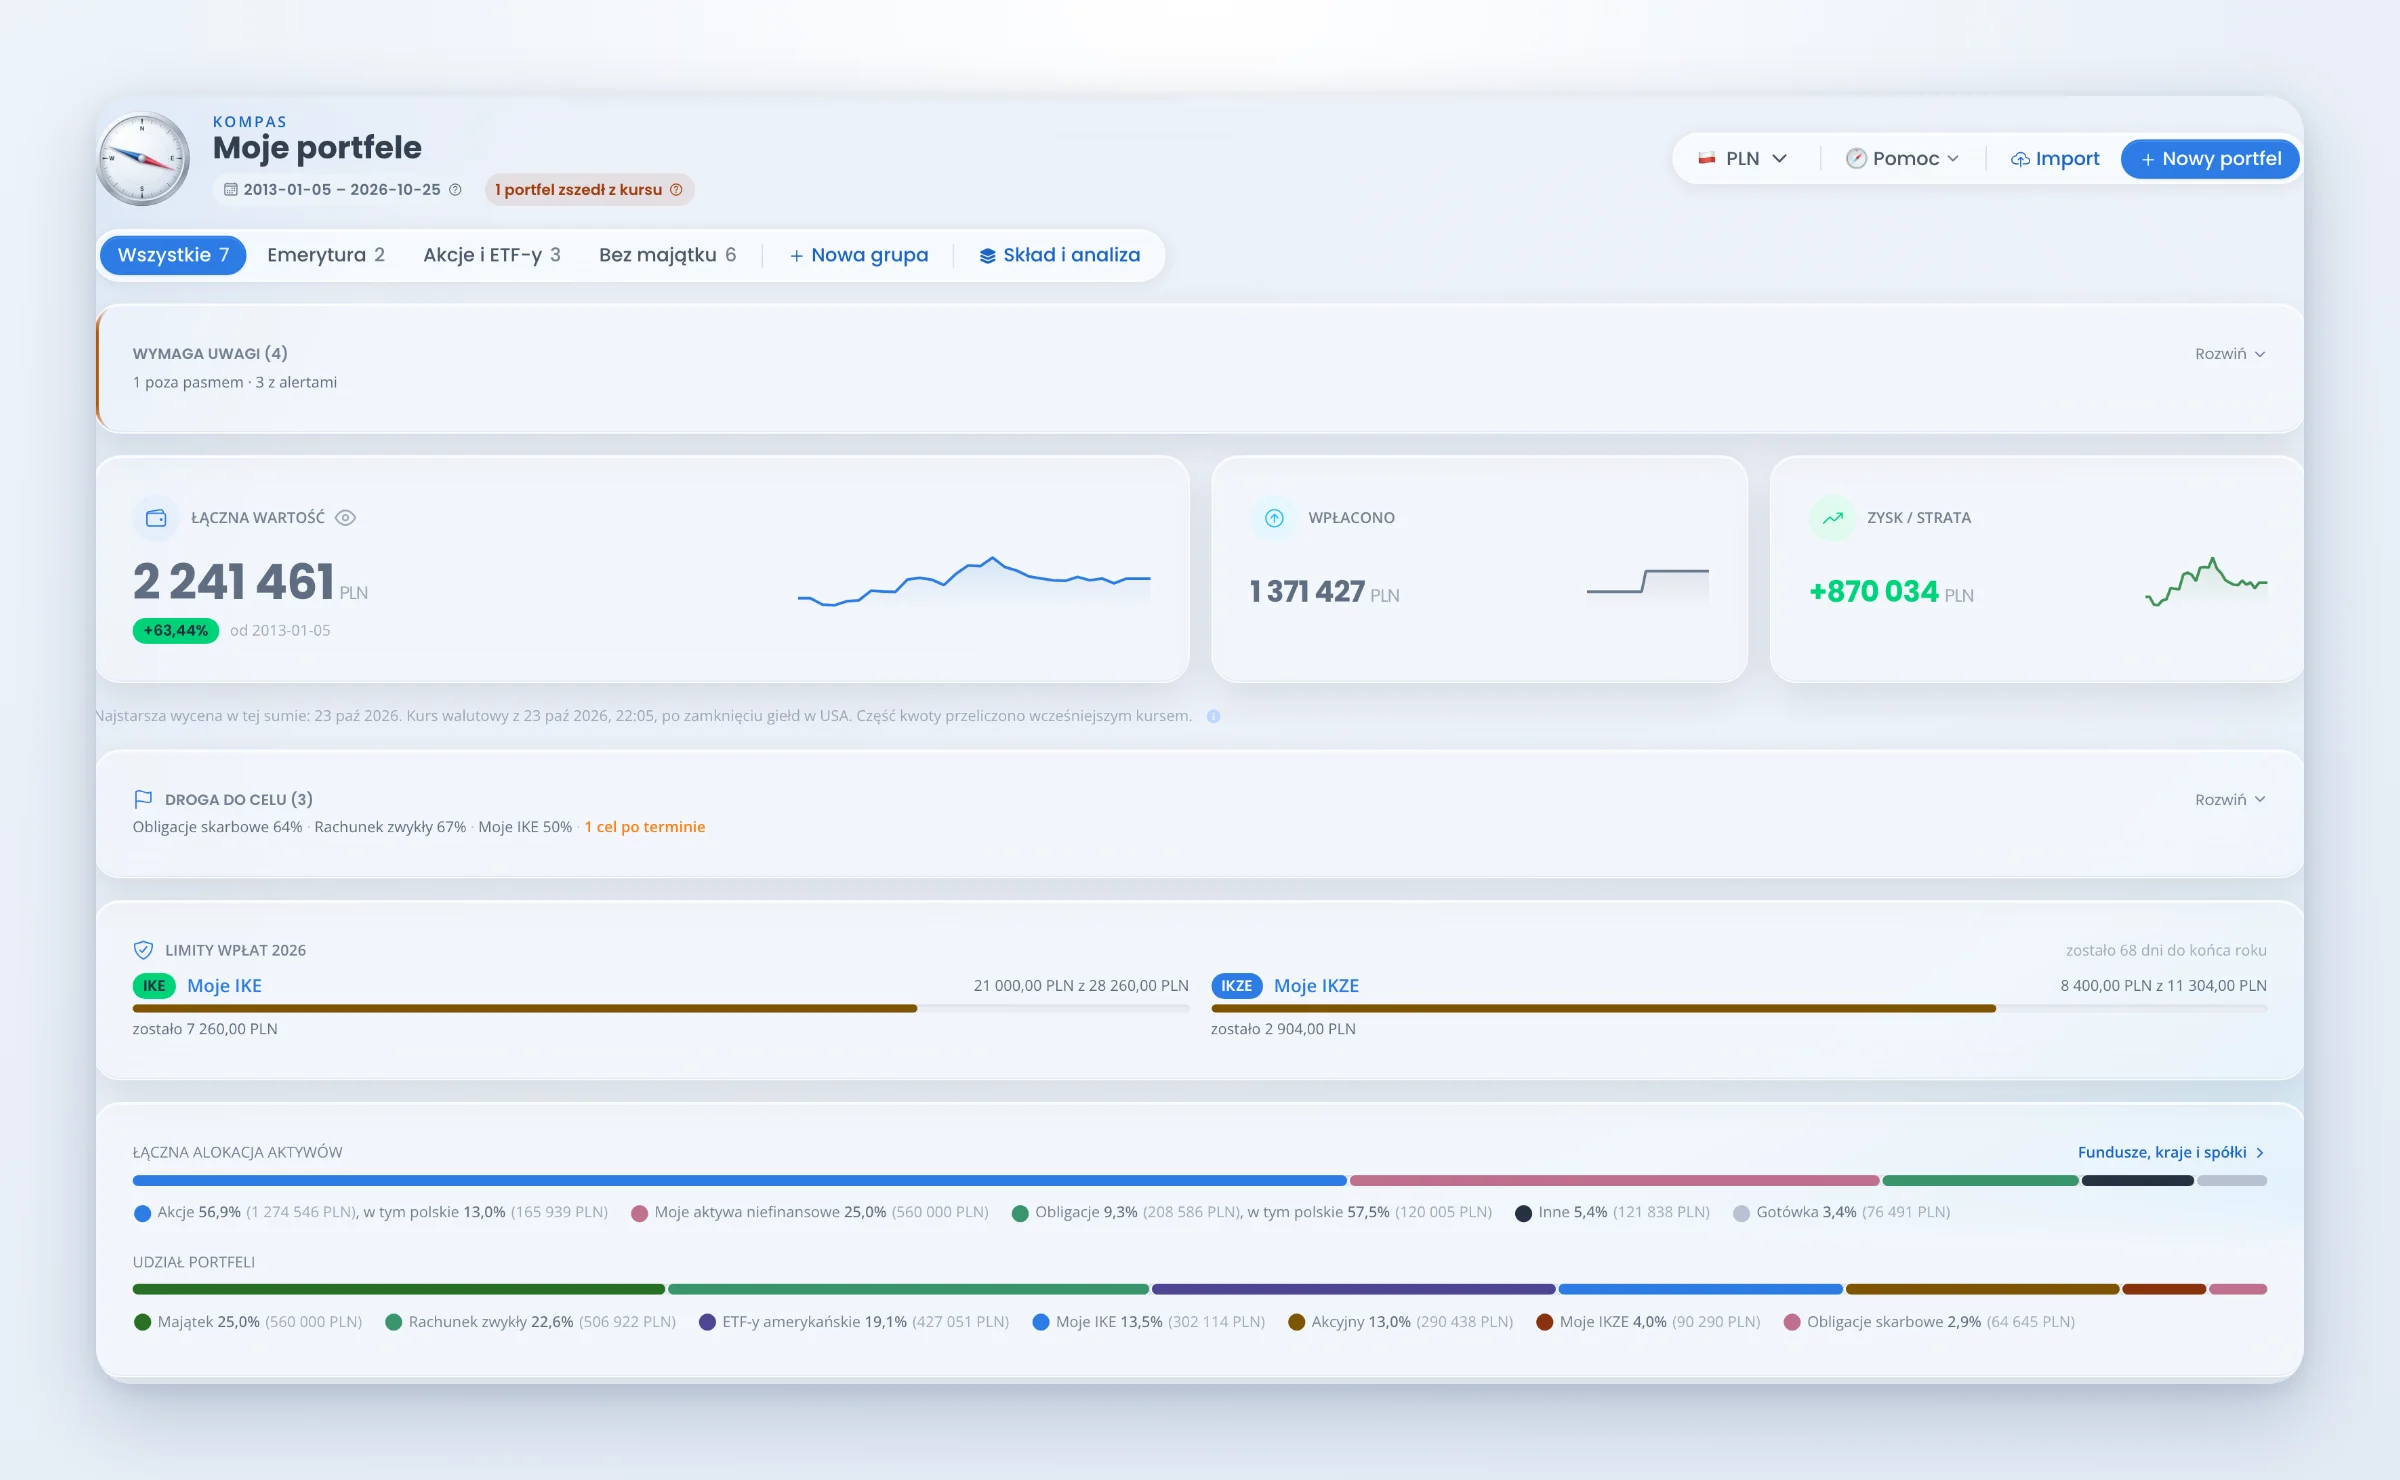Select the Bez majątku tab
Image resolution: width=2400 pixels, height=1480 pixels.
pos(668,255)
